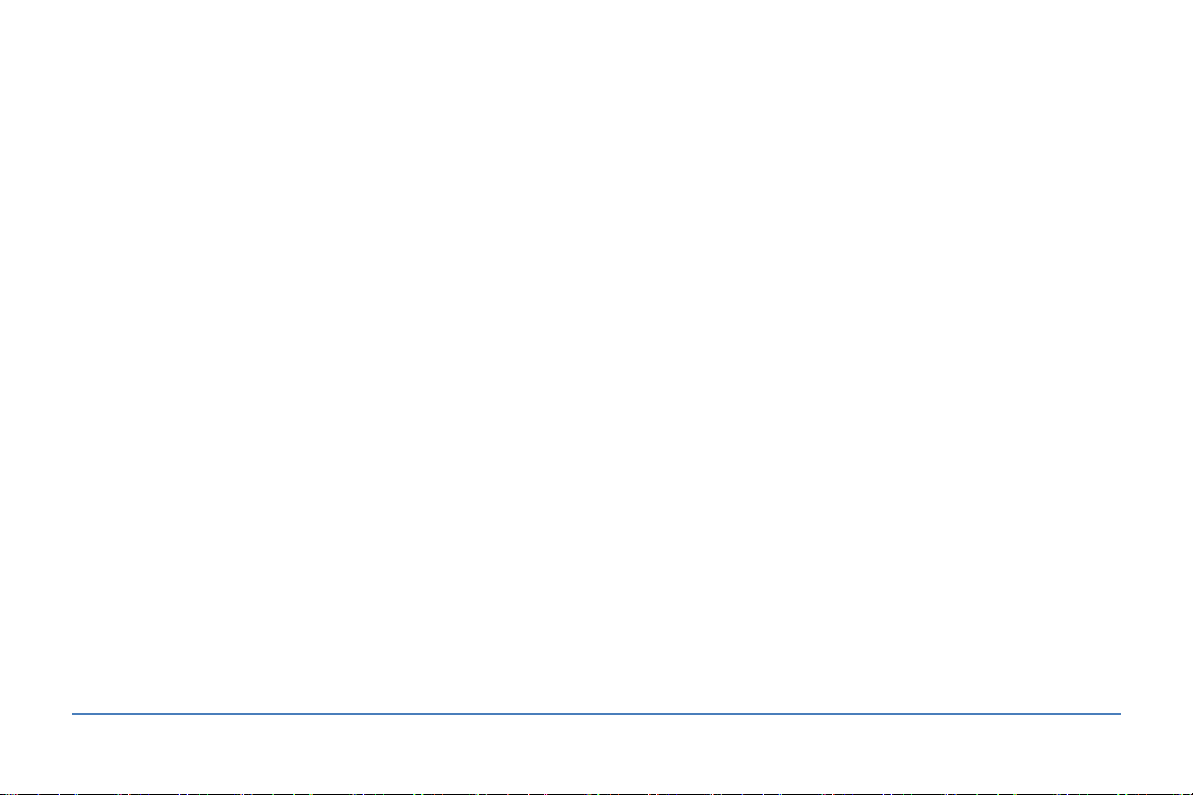Click the faint dotted strip along the bottom edge
Image resolution: width=1193 pixels, height=795 pixels.
coord(596,793)
